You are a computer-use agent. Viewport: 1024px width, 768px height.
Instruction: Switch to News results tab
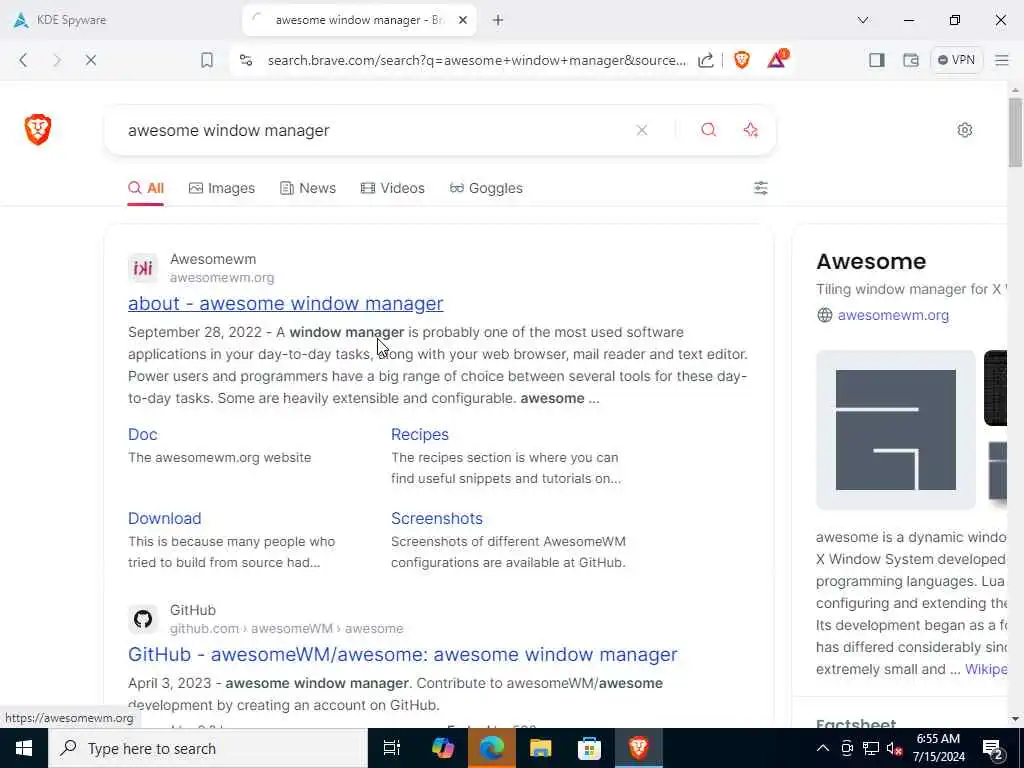308,188
